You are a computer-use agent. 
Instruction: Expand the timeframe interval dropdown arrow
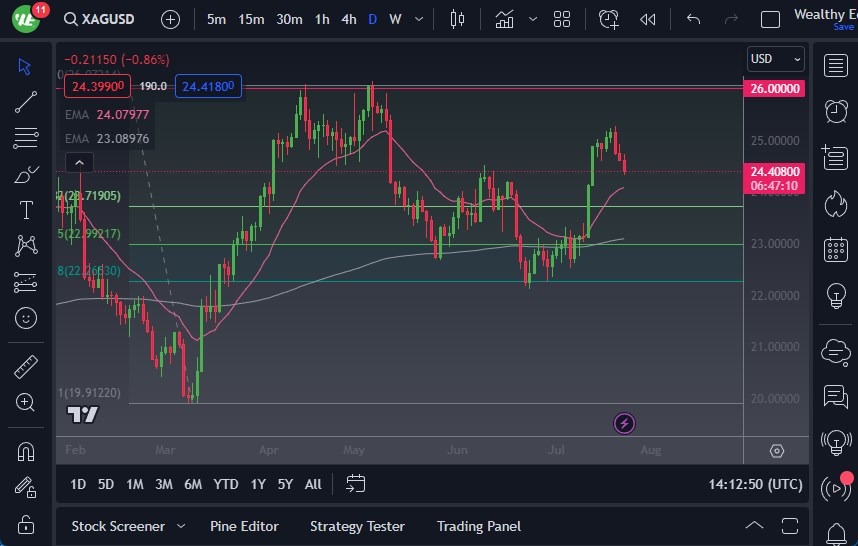(x=418, y=19)
